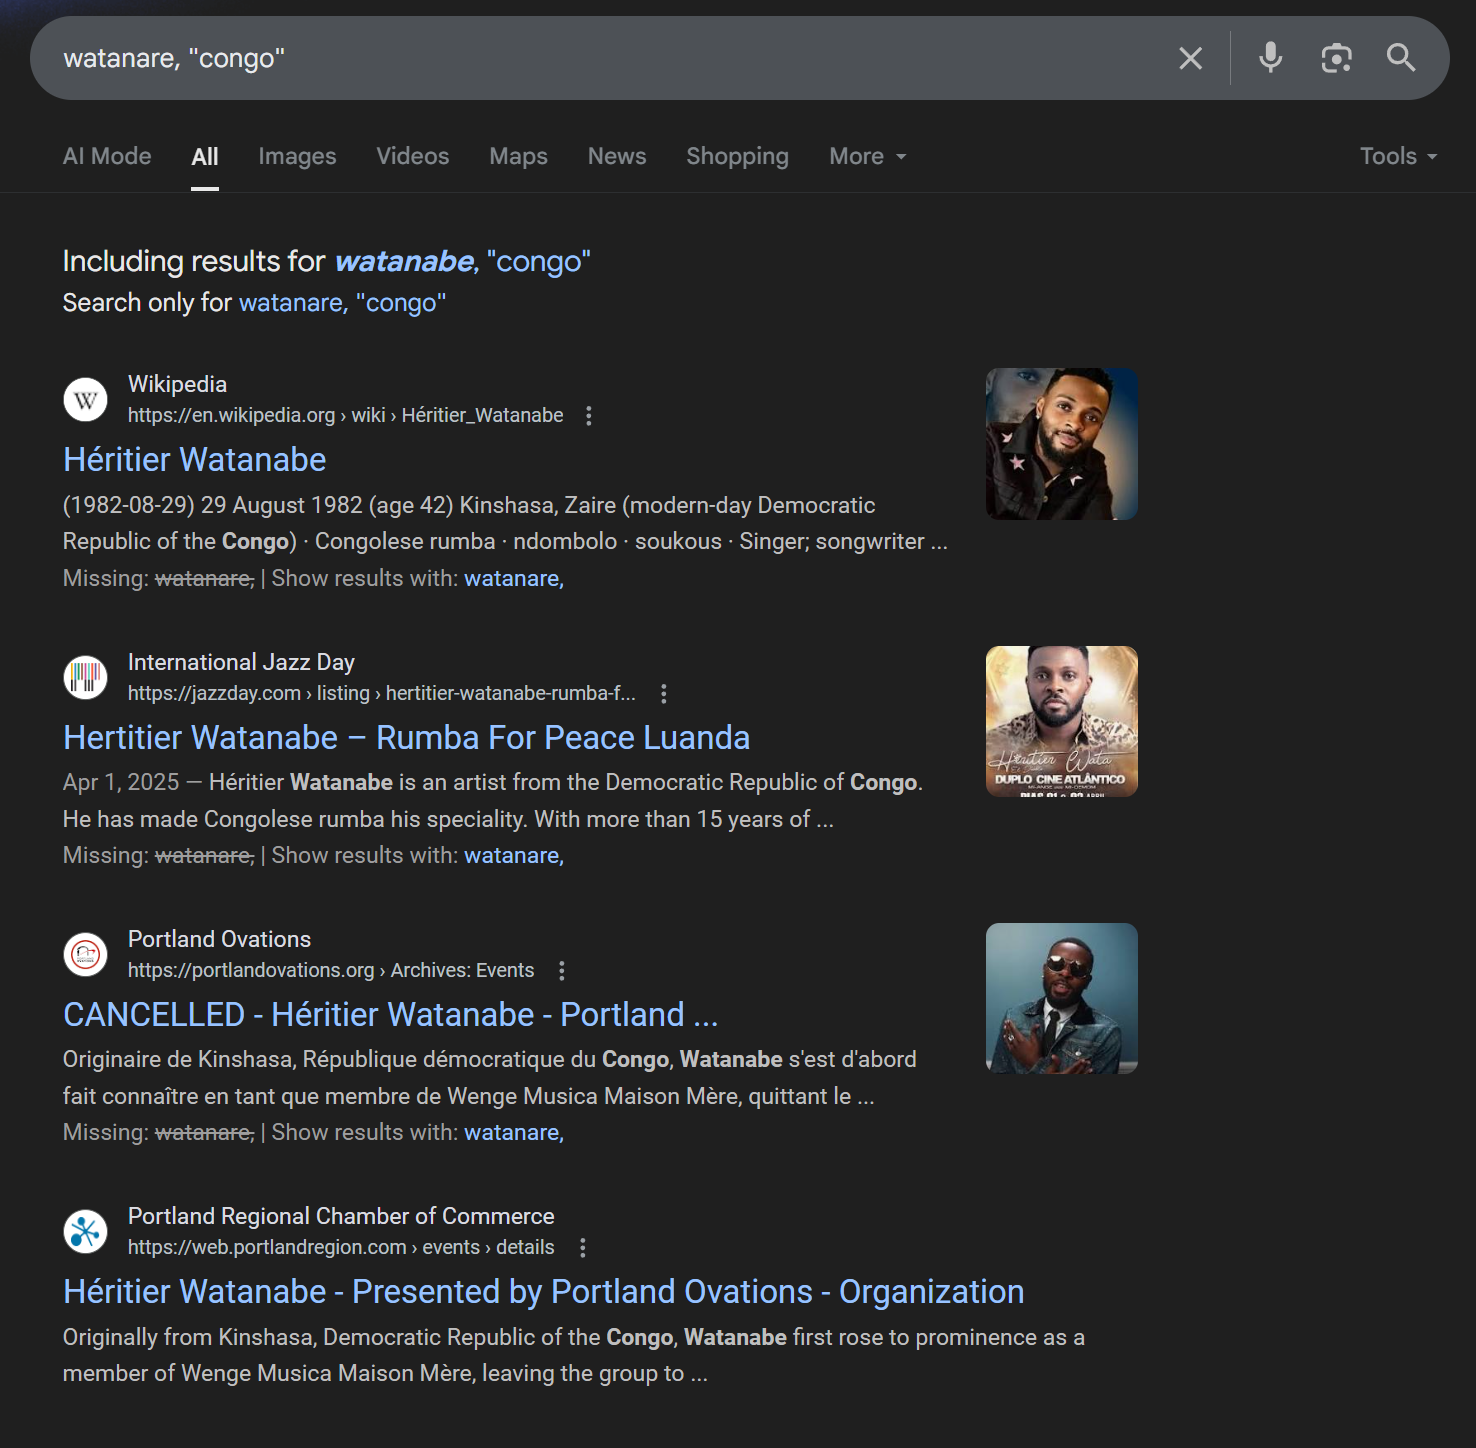Click the Wikipedia site name
Image resolution: width=1476 pixels, height=1448 pixels.
coord(177,384)
